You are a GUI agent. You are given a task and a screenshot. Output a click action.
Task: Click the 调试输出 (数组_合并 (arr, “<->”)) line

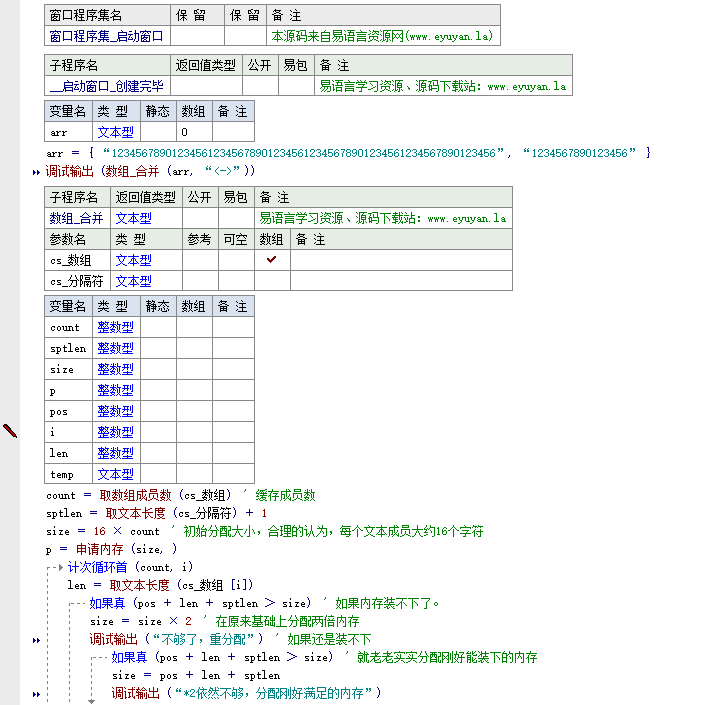[150, 171]
